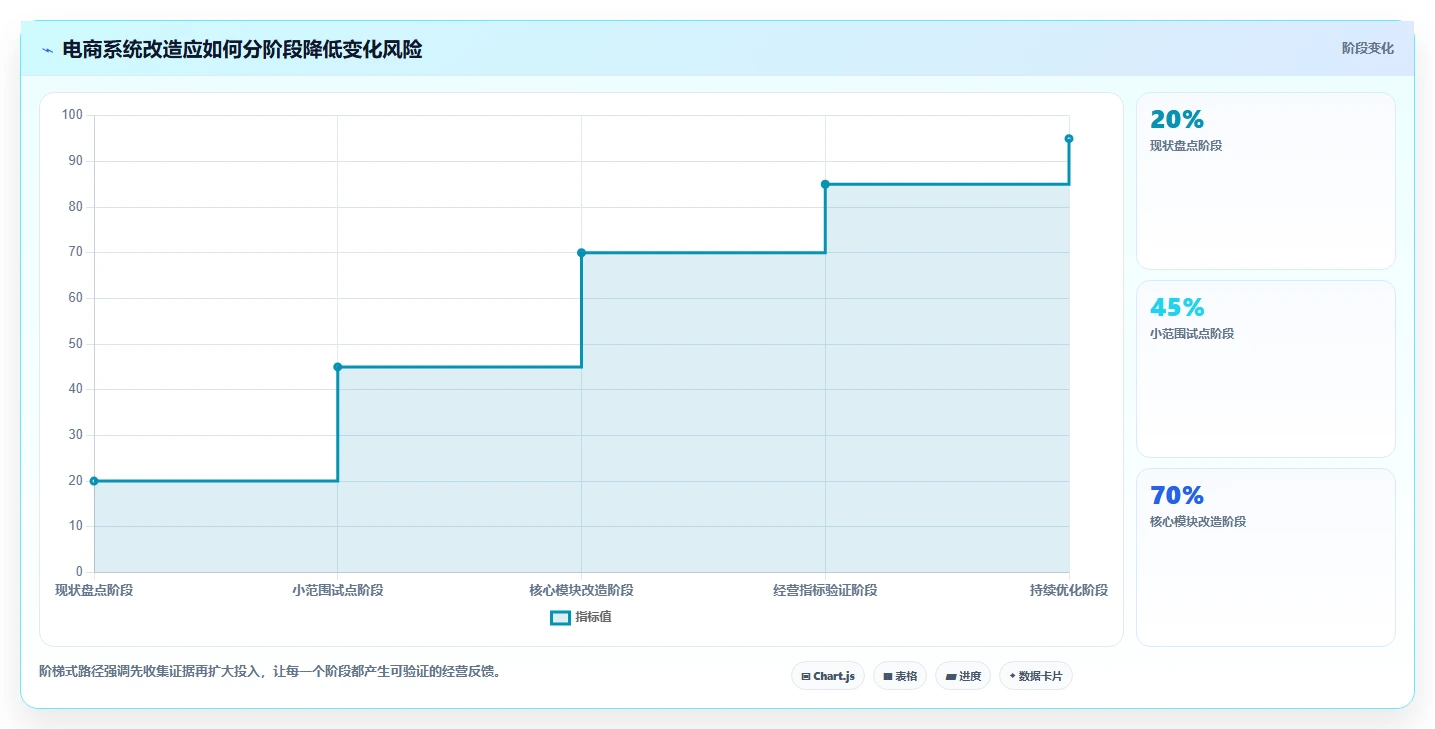Click x-axis label 经营指标验证阶段

(x=825, y=590)
